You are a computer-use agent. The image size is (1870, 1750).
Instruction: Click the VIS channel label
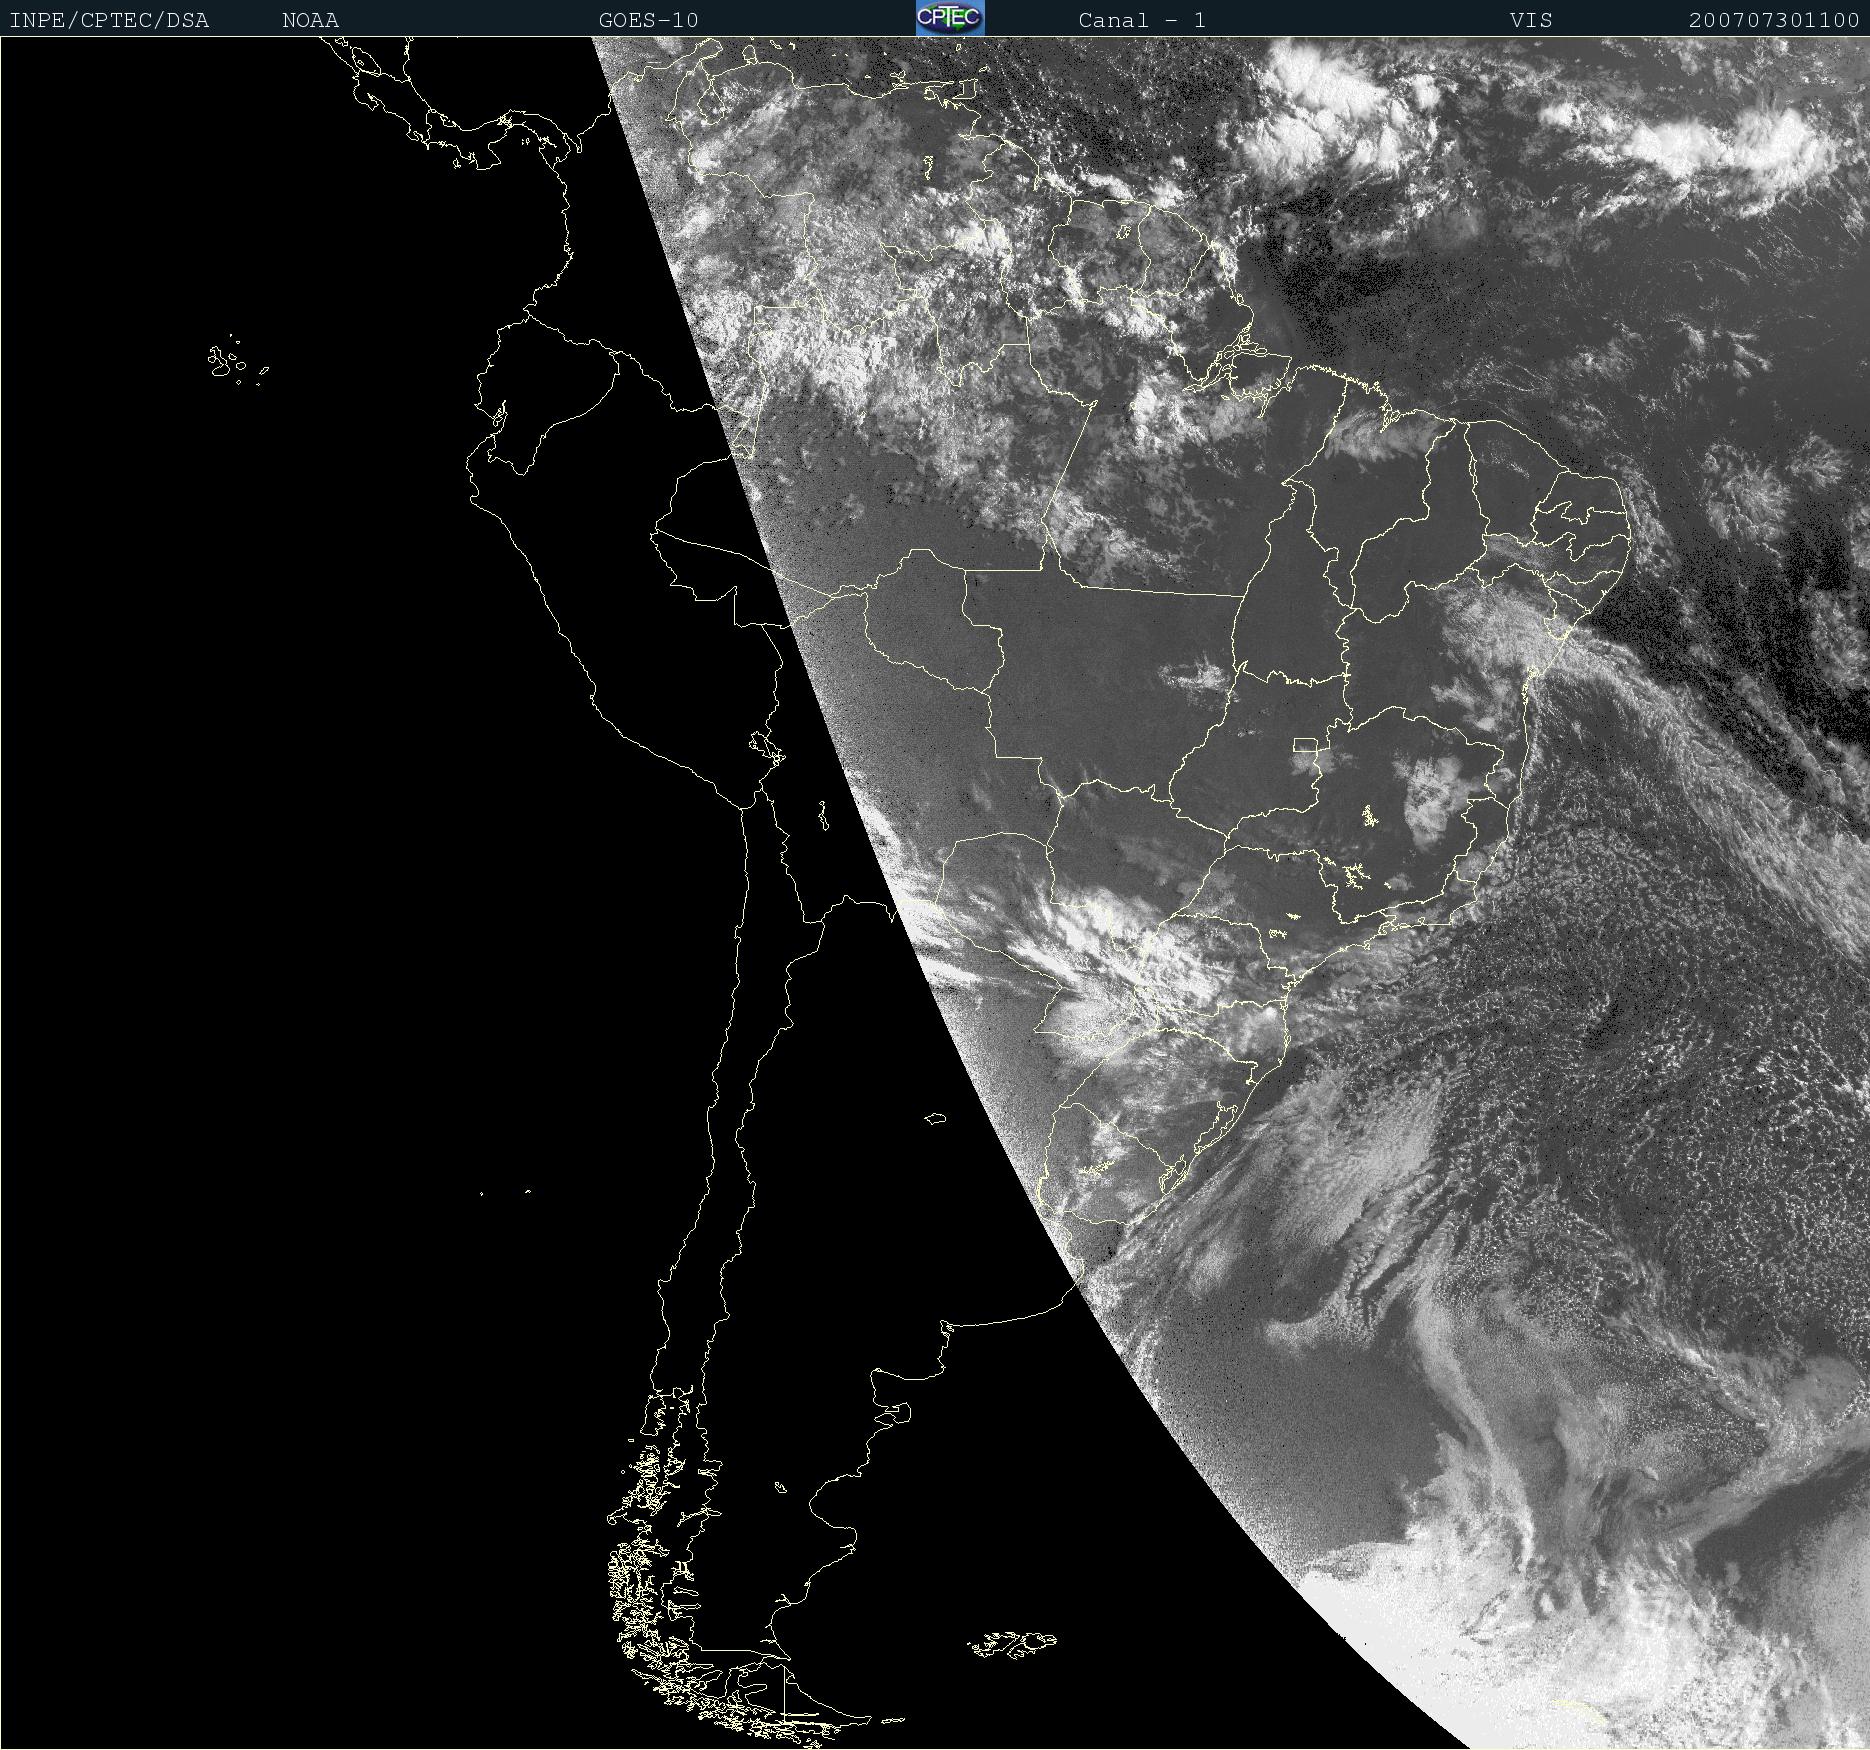coord(1531,20)
